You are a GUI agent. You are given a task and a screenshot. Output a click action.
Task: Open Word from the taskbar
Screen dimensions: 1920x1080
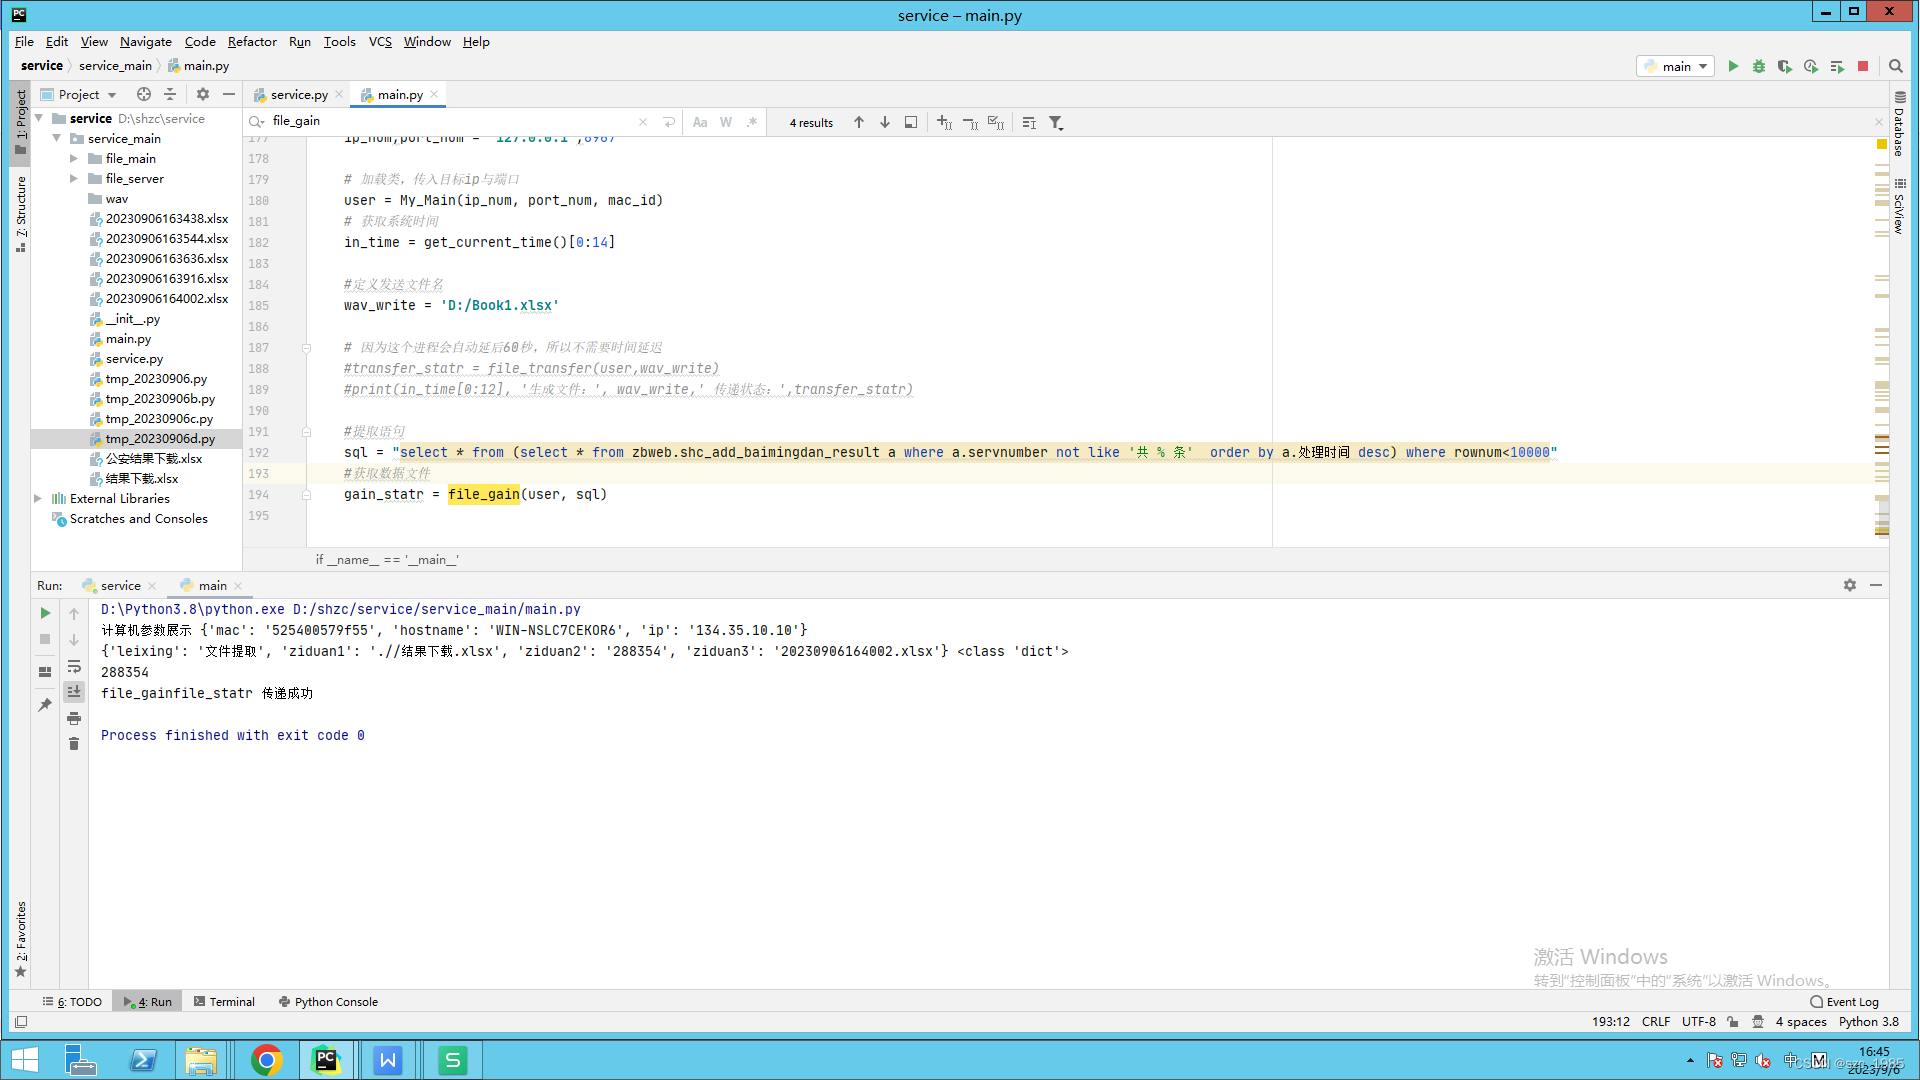coord(388,1060)
